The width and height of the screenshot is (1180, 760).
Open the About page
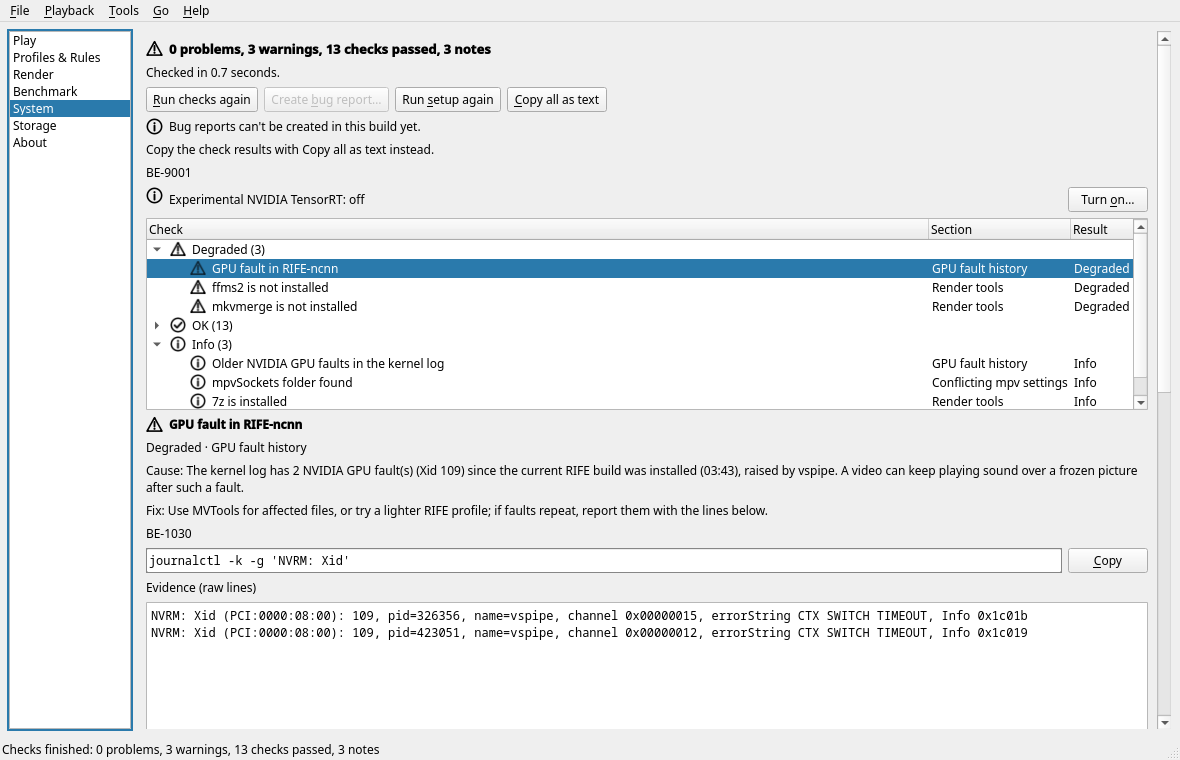point(70,142)
